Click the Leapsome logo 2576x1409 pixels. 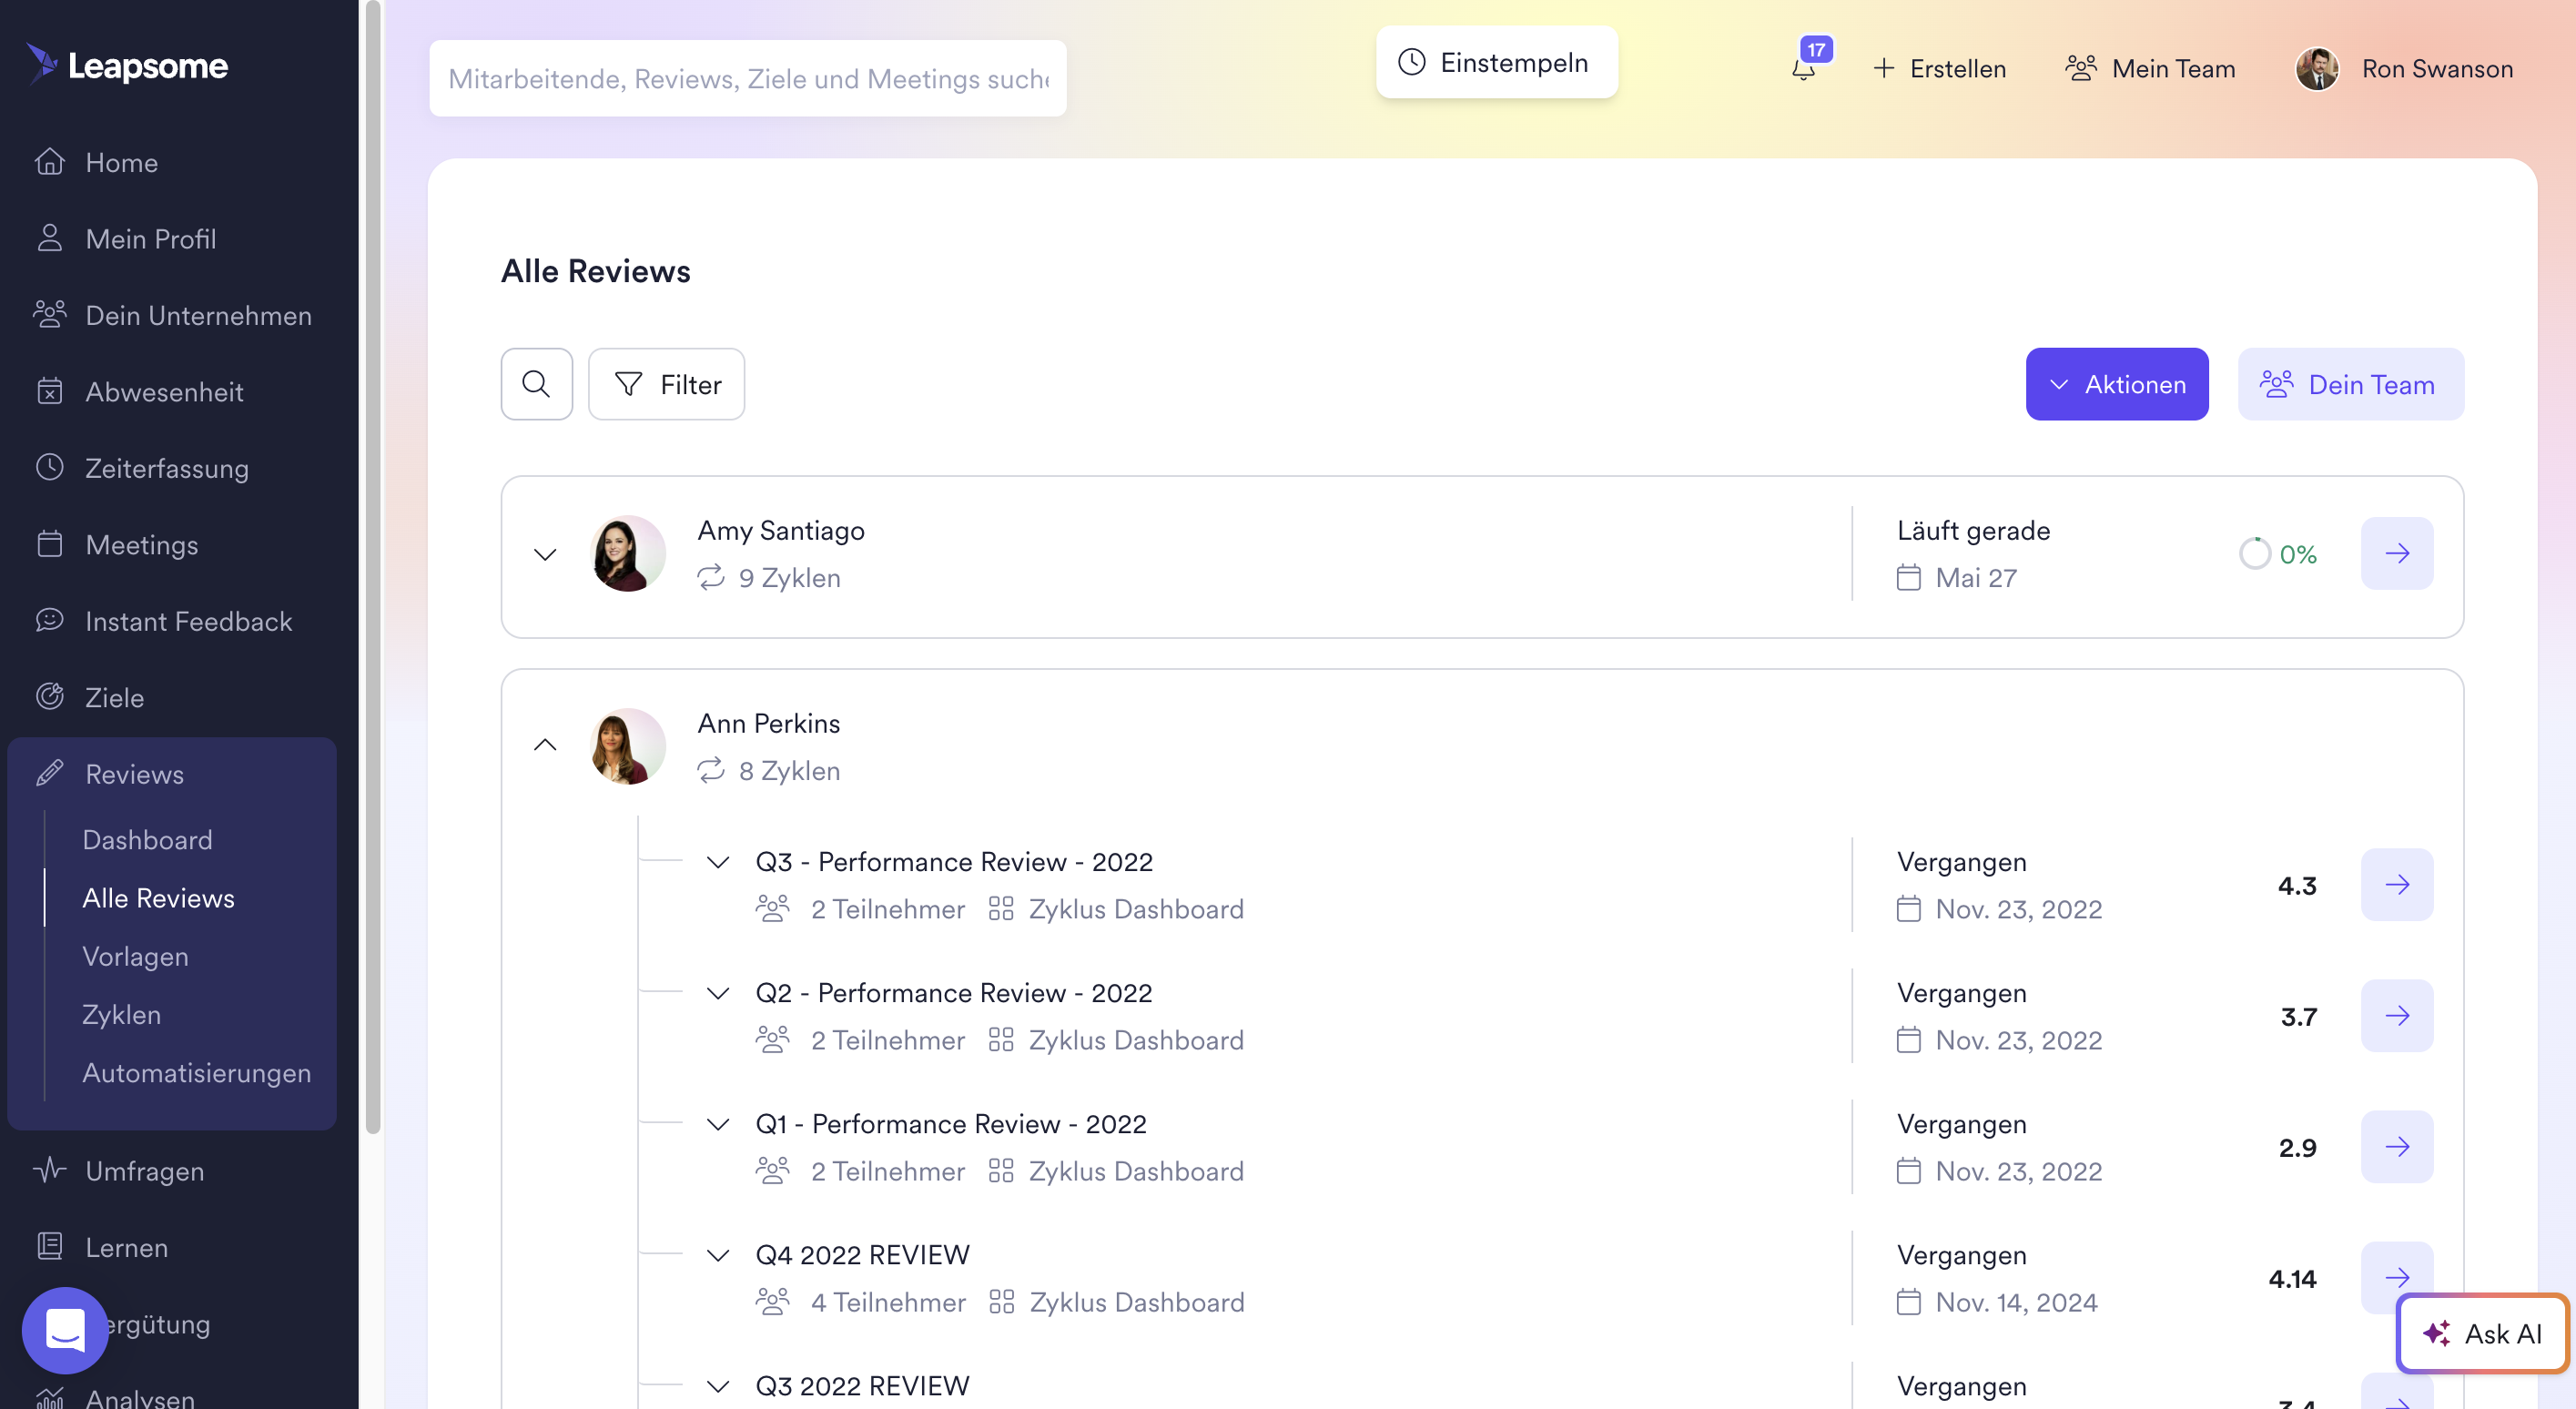pyautogui.click(x=127, y=65)
